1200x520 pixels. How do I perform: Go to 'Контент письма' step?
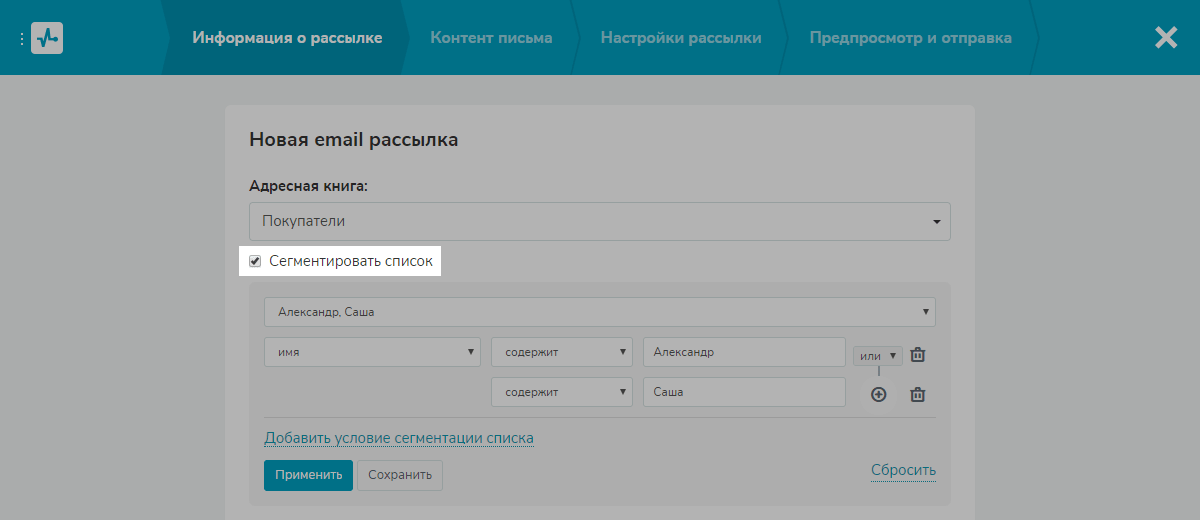click(491, 38)
